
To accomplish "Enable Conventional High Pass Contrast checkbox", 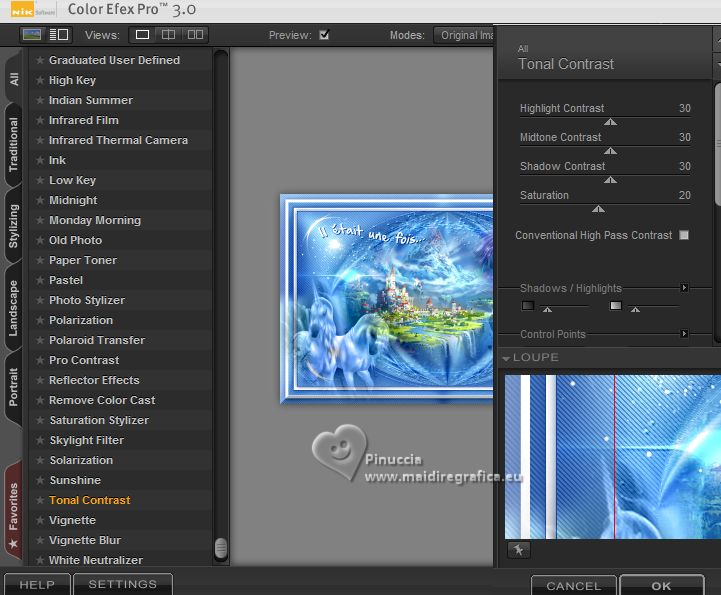I will tap(684, 235).
